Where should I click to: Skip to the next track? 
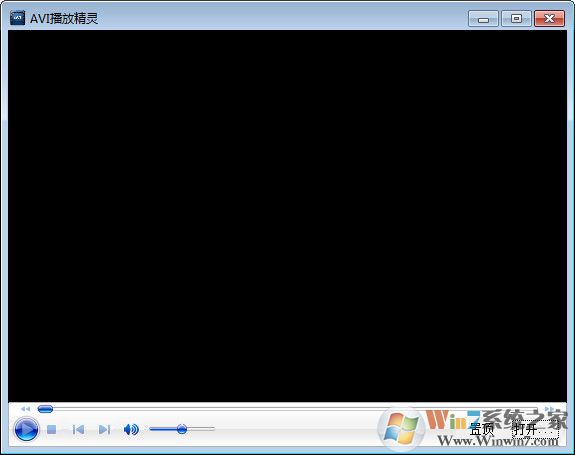pos(105,429)
